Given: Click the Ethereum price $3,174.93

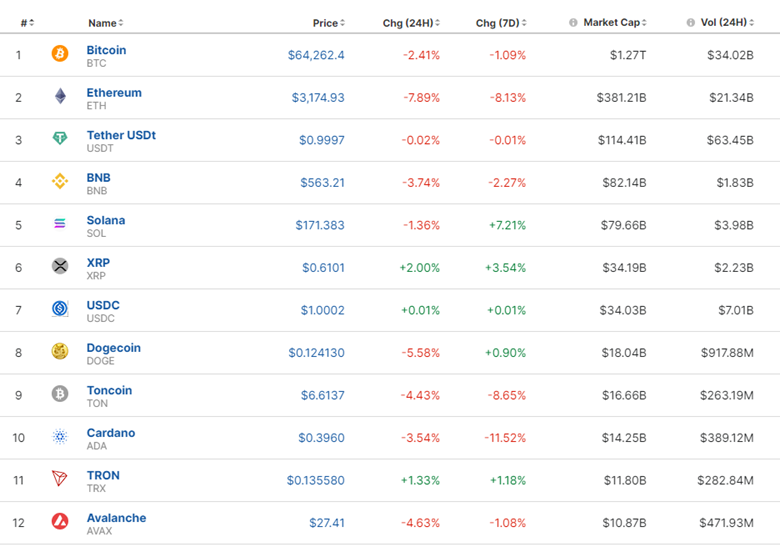Looking at the screenshot, I should [318, 97].
